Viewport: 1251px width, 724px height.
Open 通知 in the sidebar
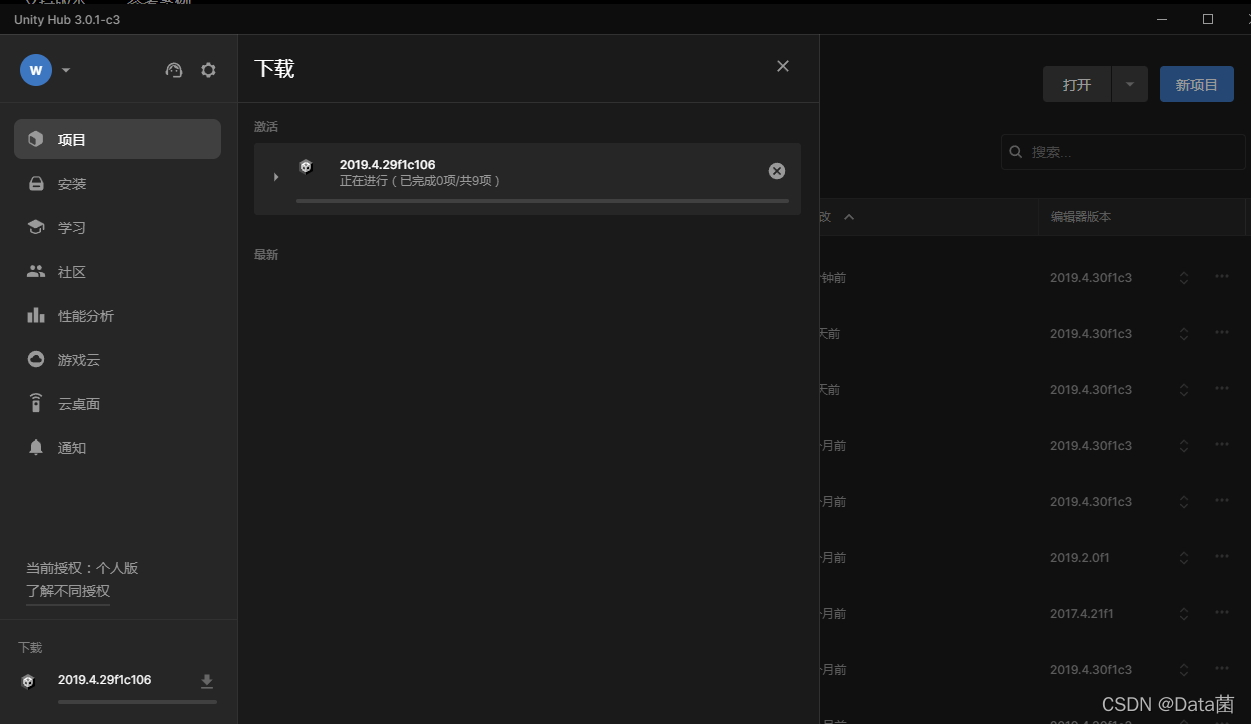[117, 448]
